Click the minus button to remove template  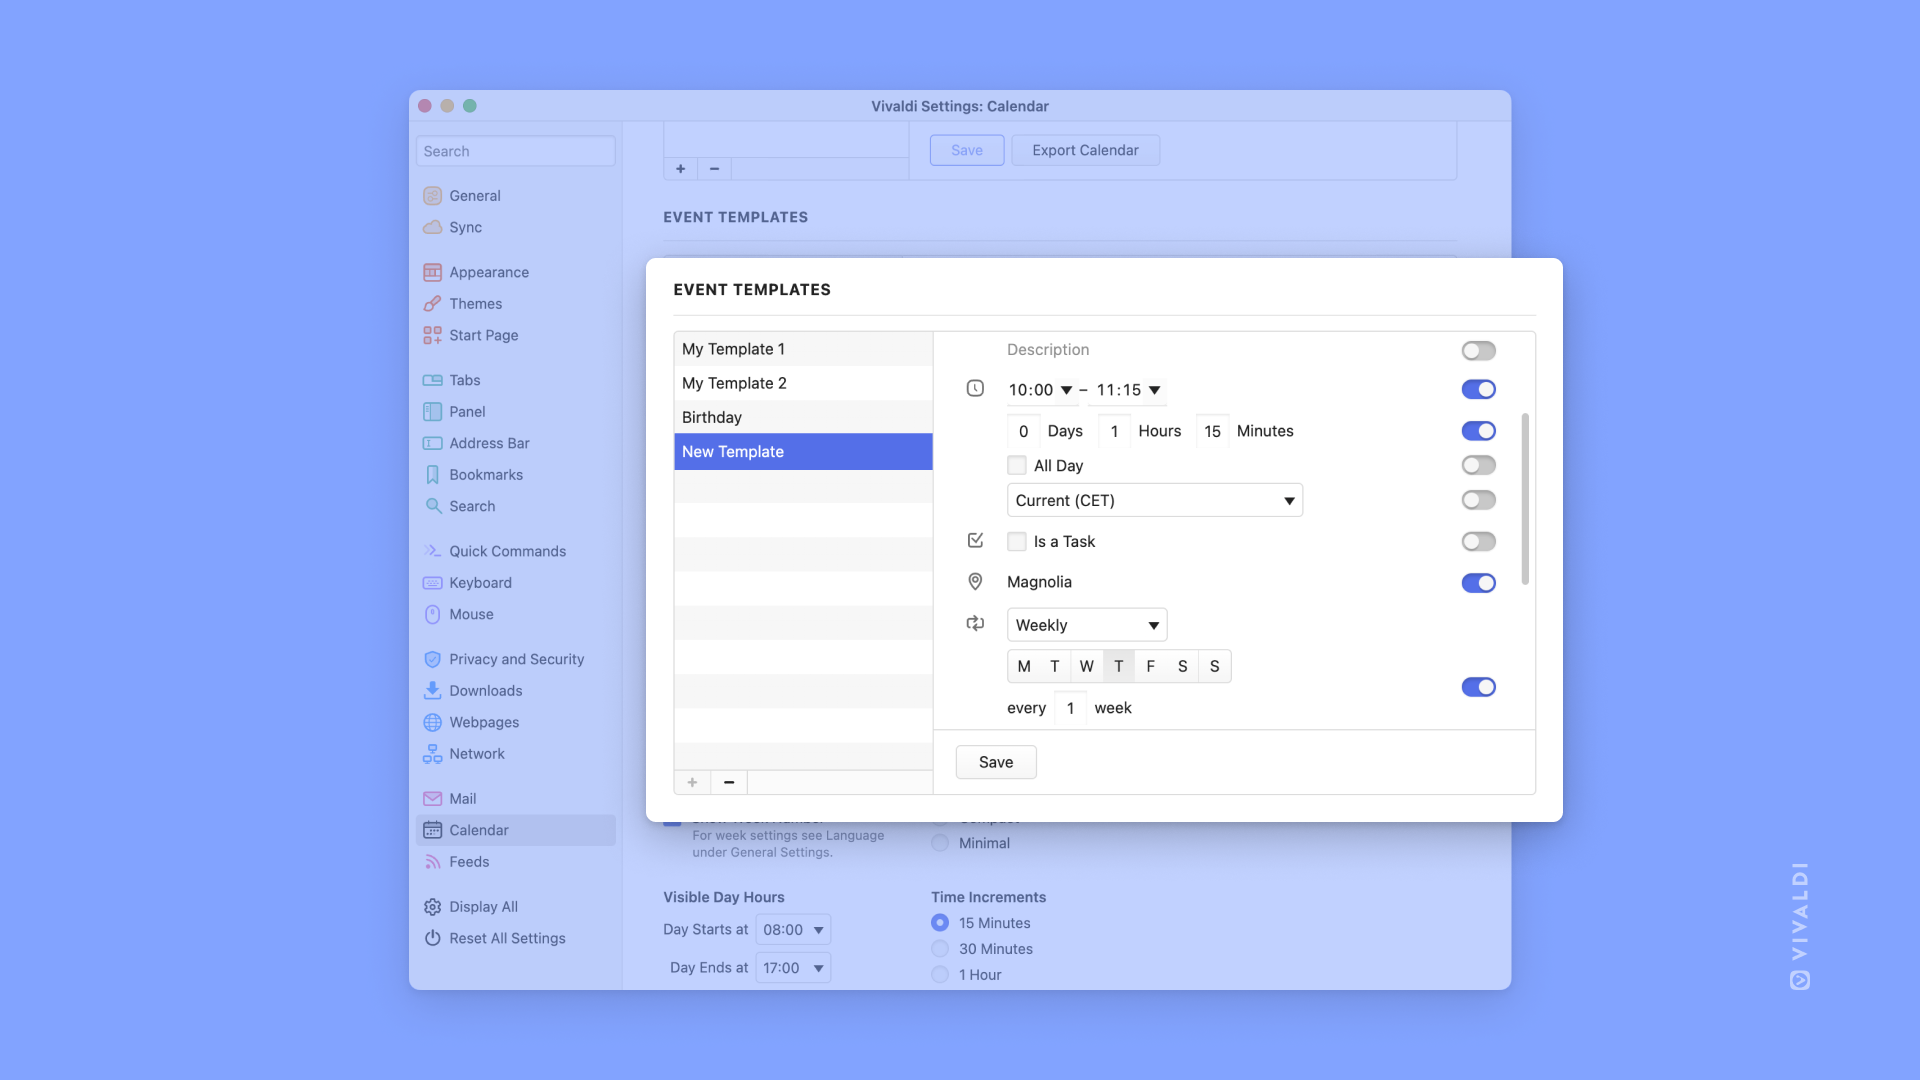729,781
